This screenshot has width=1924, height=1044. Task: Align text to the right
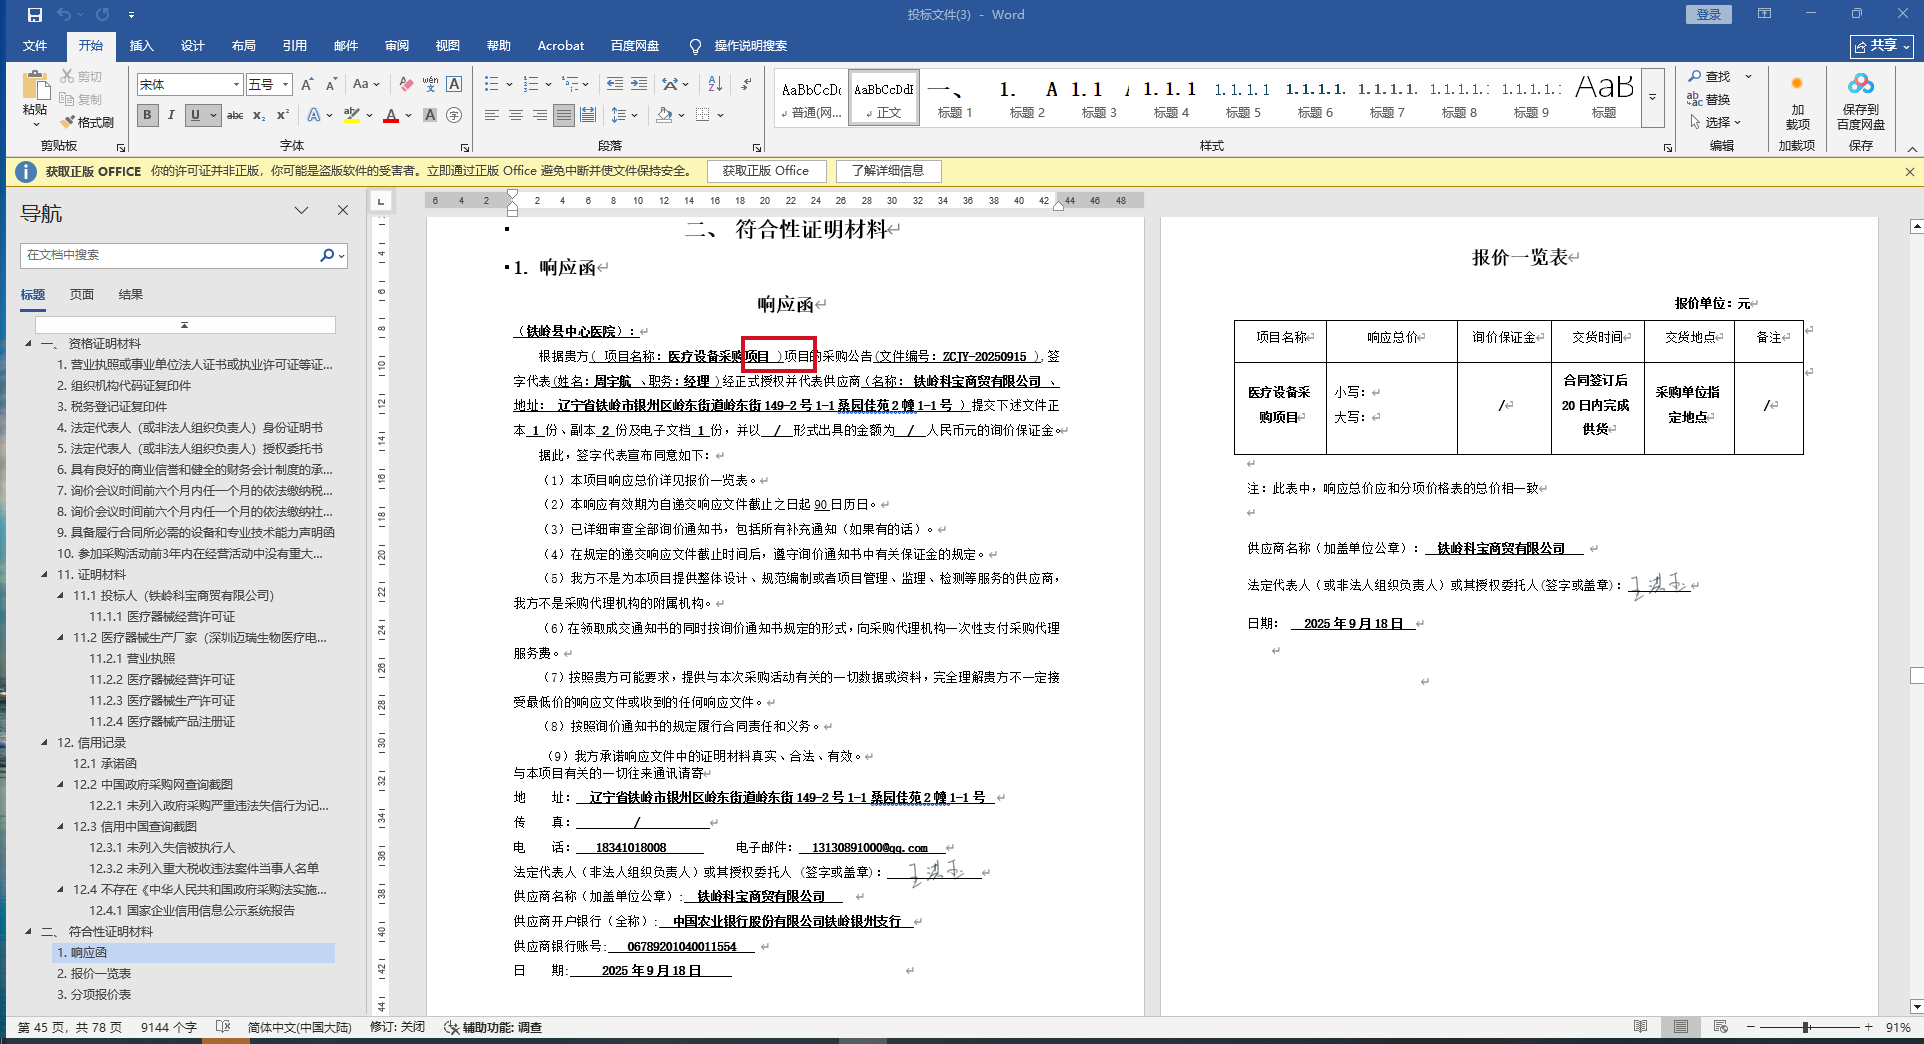(x=540, y=116)
